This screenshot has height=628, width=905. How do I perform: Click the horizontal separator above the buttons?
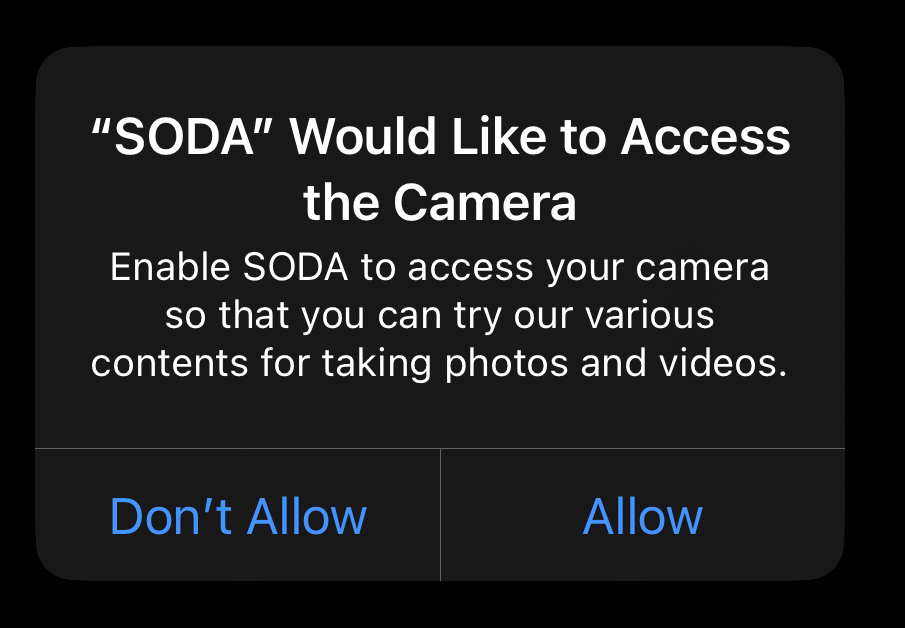tap(440, 449)
